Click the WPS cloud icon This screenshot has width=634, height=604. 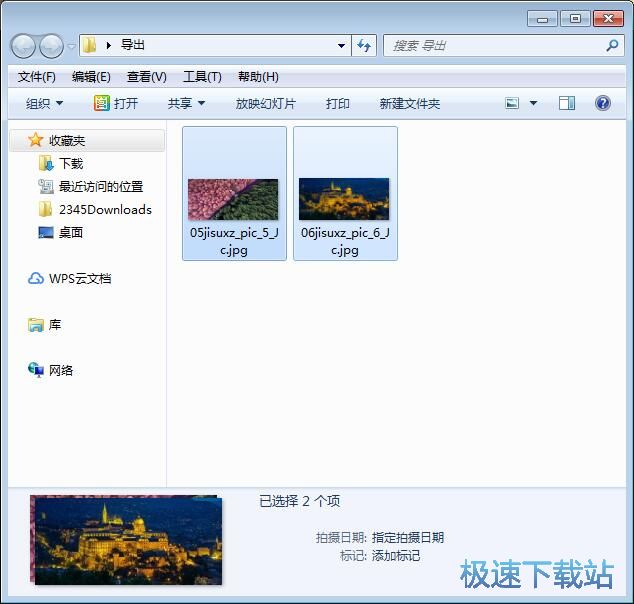click(36, 279)
